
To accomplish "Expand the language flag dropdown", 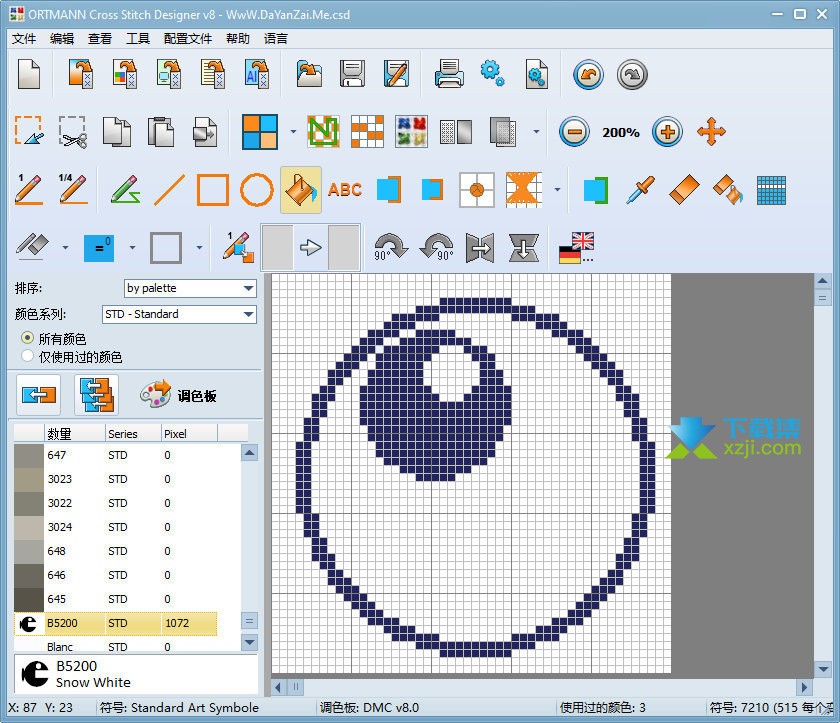I will pos(574,247).
